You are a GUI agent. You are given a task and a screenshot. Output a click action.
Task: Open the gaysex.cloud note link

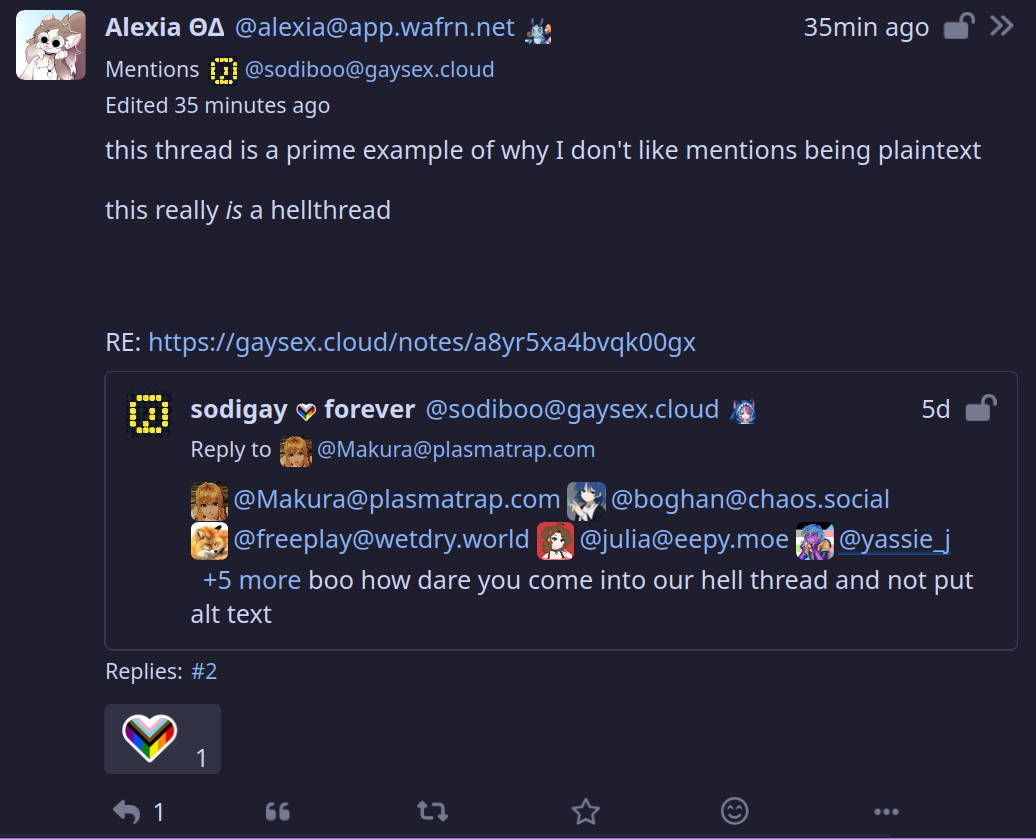tap(421, 342)
